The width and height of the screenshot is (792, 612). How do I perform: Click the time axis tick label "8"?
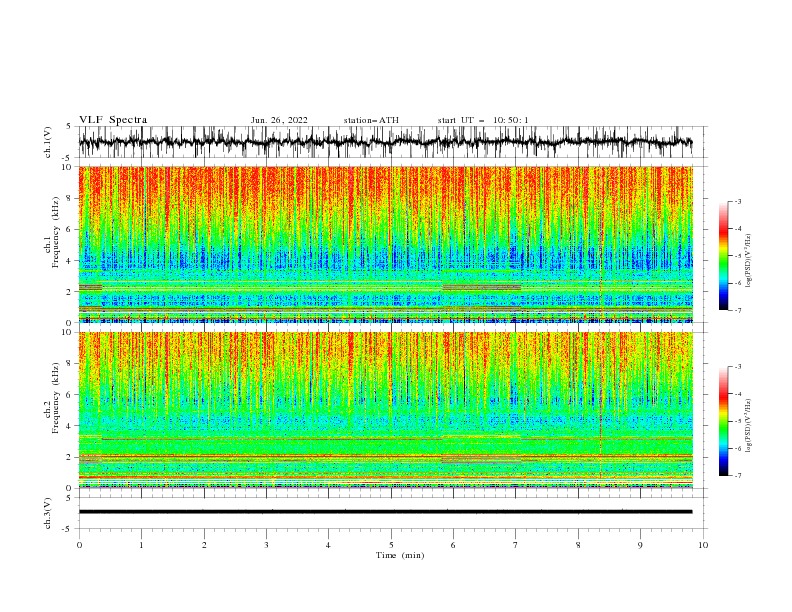coord(578,545)
